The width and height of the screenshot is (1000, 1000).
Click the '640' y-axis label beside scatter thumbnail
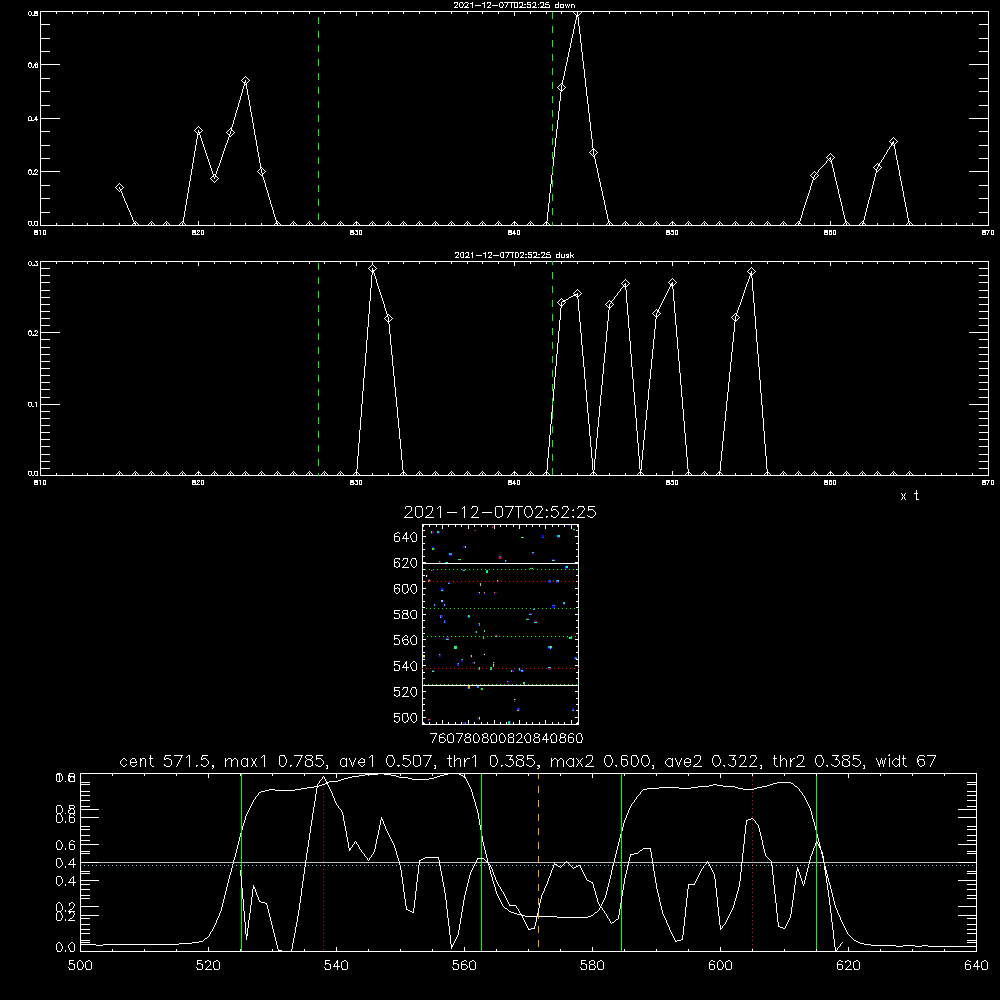406,538
